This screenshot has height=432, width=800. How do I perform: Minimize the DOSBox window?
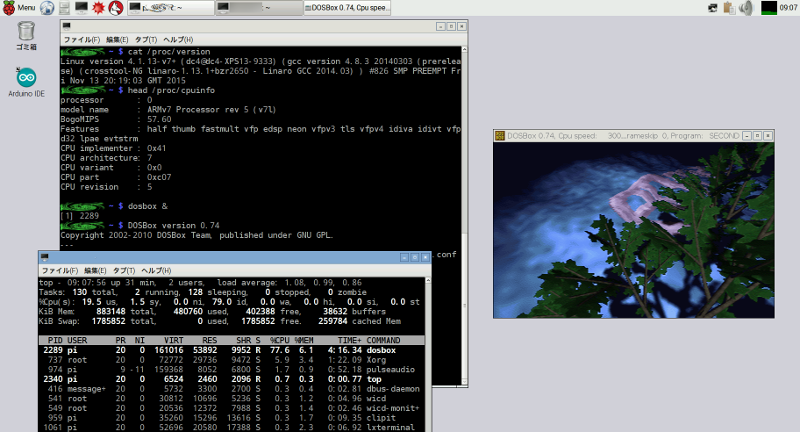click(747, 136)
